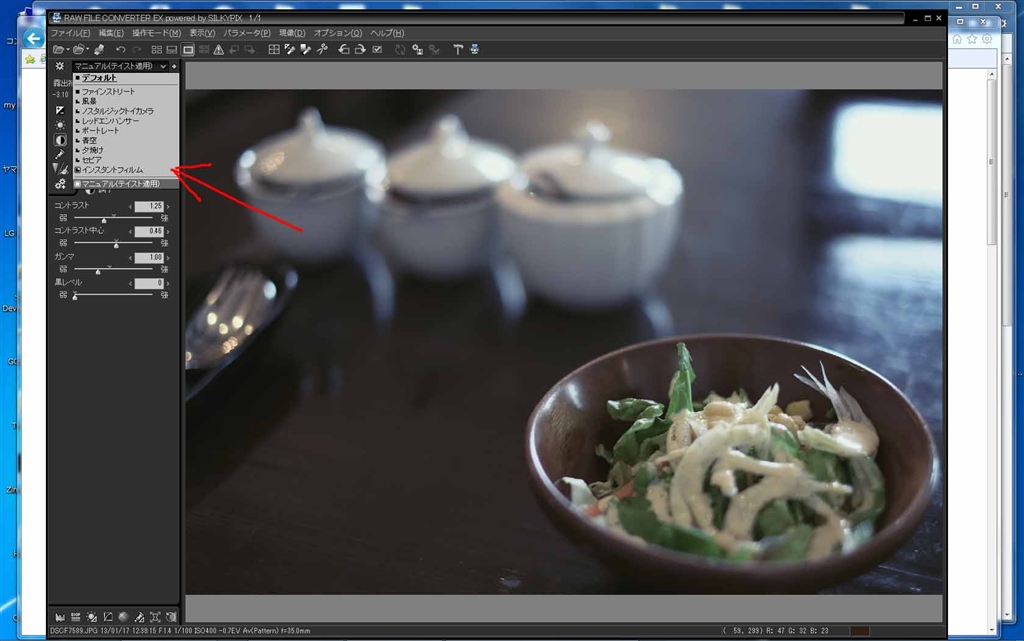Click the undo arrow in toolbar
This screenshot has height=641, width=1024.
click(120, 49)
